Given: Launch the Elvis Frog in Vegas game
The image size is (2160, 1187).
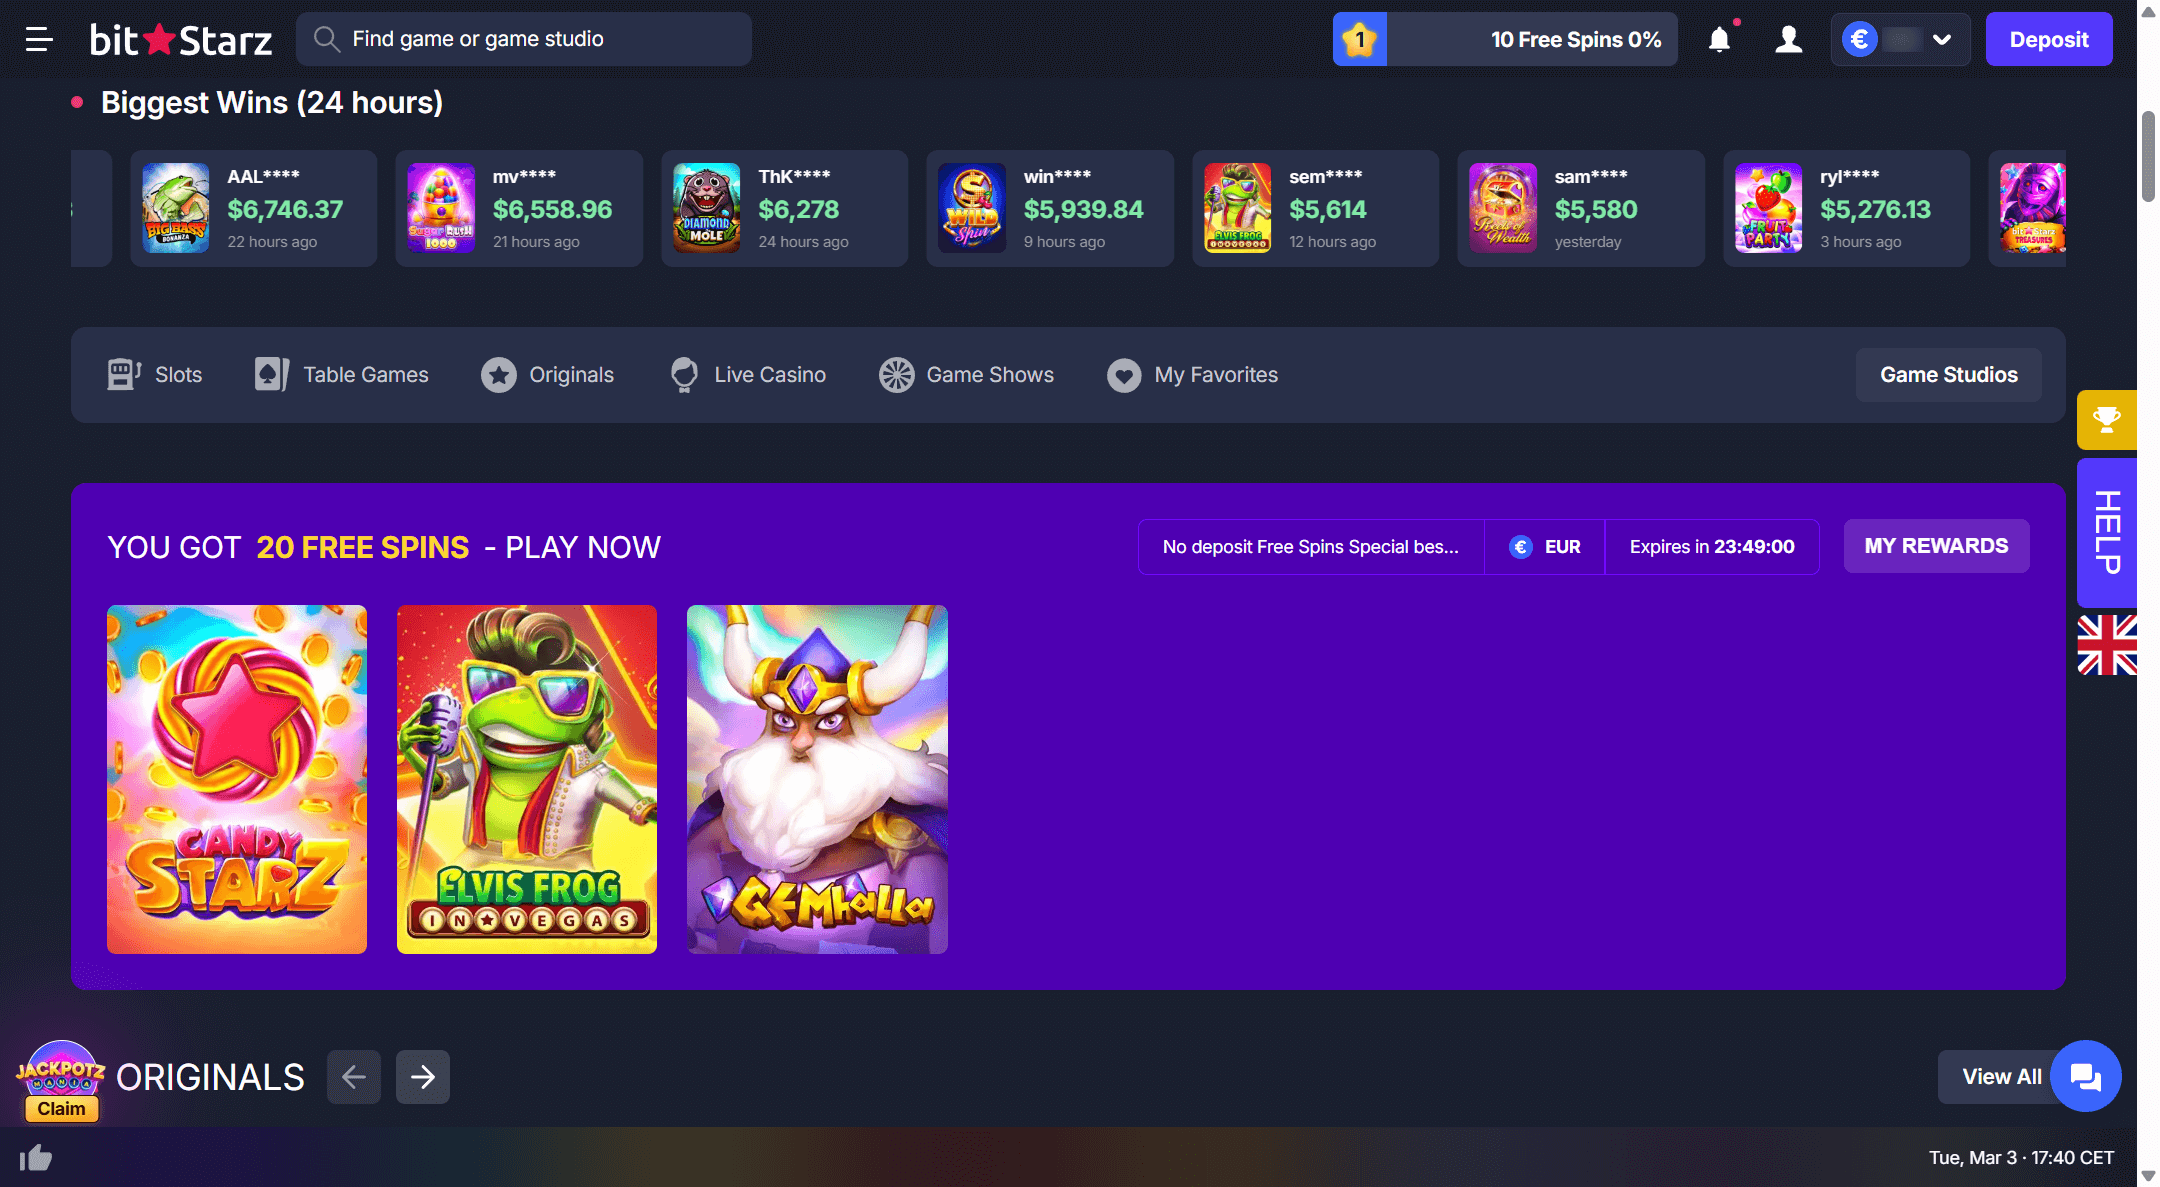Looking at the screenshot, I should (x=527, y=779).
